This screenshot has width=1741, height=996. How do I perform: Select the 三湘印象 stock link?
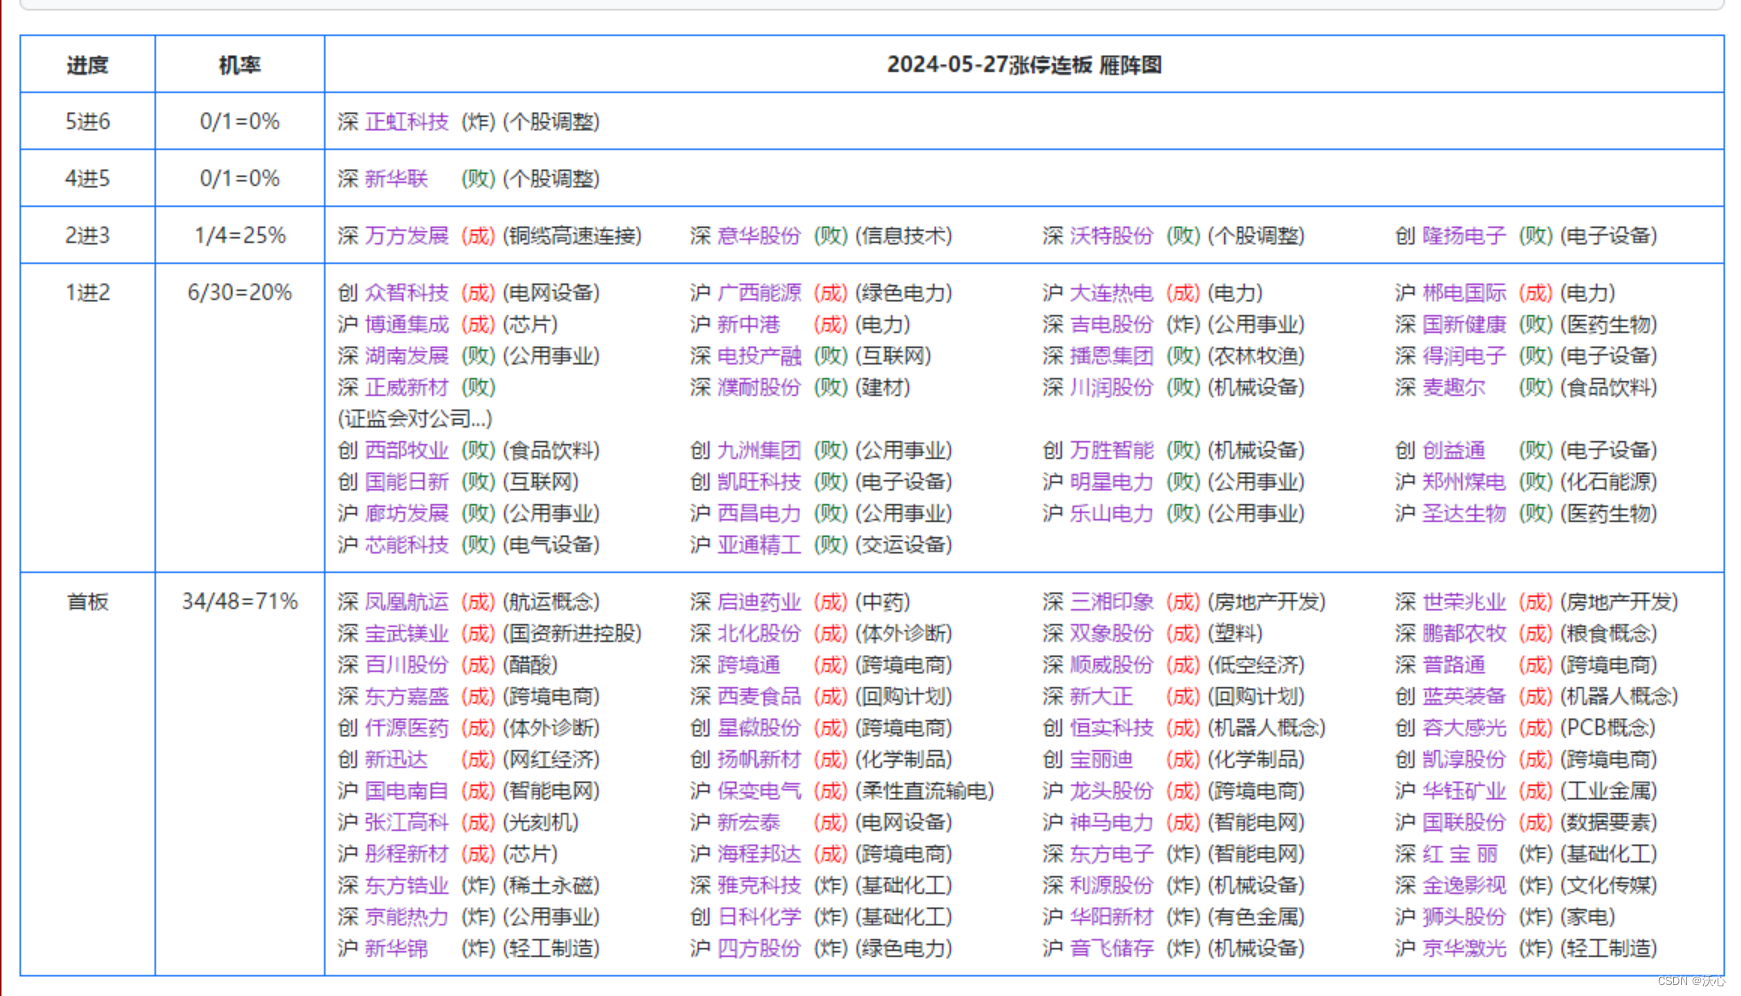coord(1111,602)
